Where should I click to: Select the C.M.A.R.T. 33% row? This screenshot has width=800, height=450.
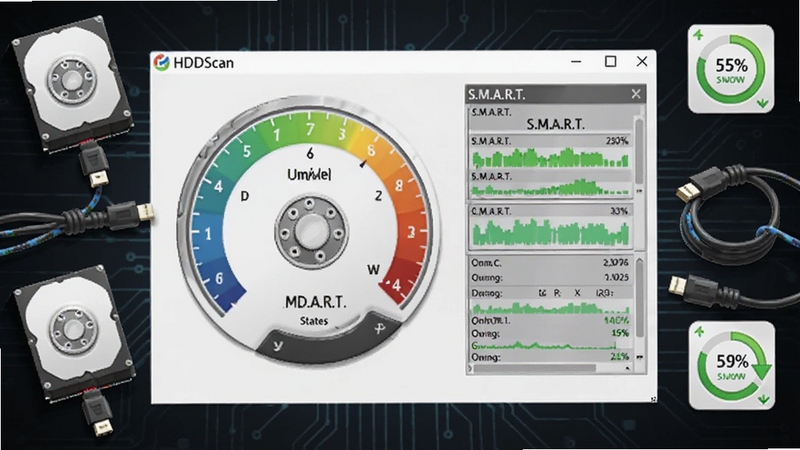550,211
